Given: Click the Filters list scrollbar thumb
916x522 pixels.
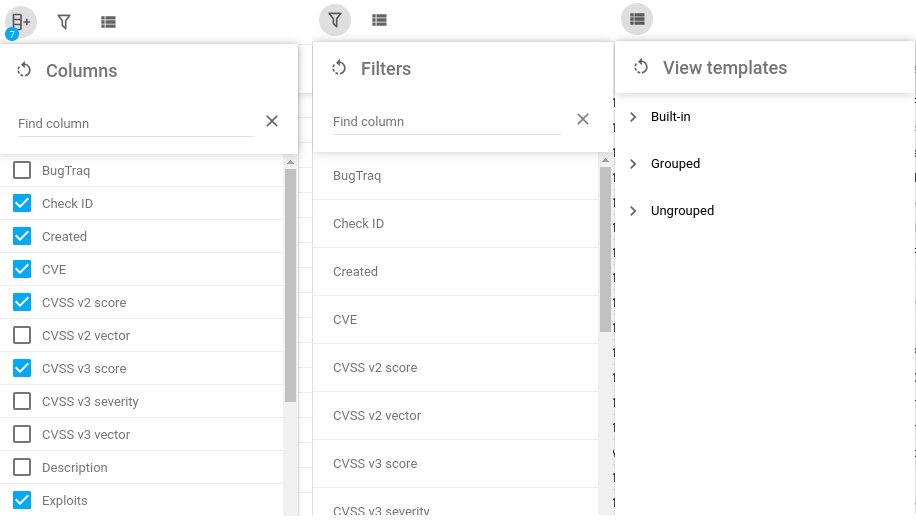Looking at the screenshot, I should click(x=605, y=250).
